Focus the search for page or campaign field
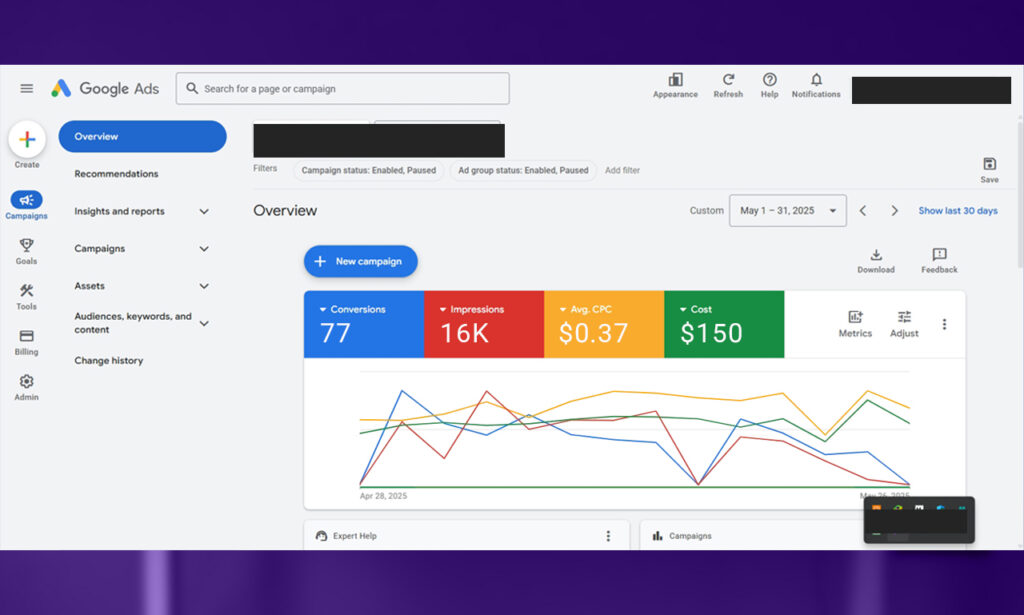1024x615 pixels. pyautogui.click(x=342, y=88)
